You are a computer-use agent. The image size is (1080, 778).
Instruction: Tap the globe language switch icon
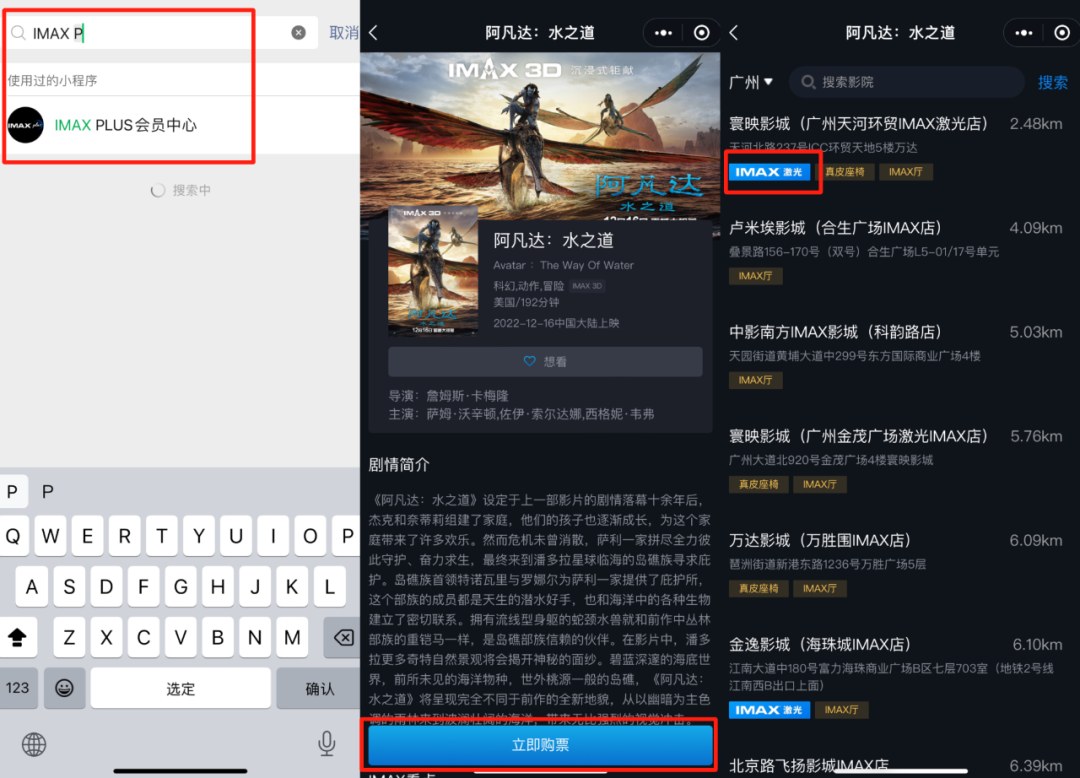point(34,744)
